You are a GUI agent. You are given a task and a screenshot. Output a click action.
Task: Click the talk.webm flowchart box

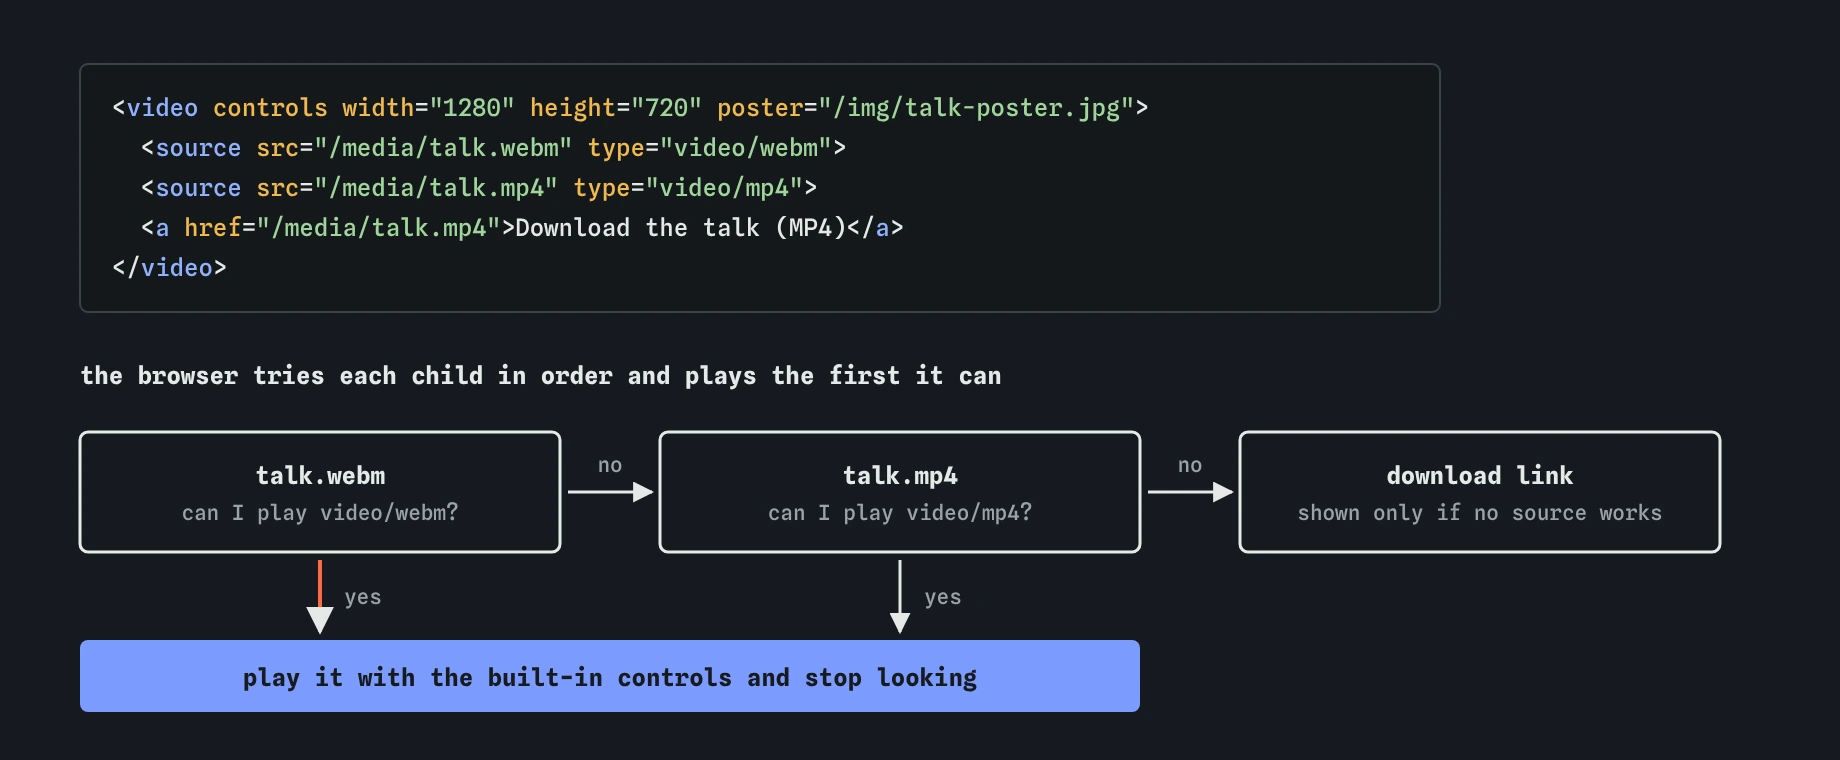pyautogui.click(x=320, y=492)
